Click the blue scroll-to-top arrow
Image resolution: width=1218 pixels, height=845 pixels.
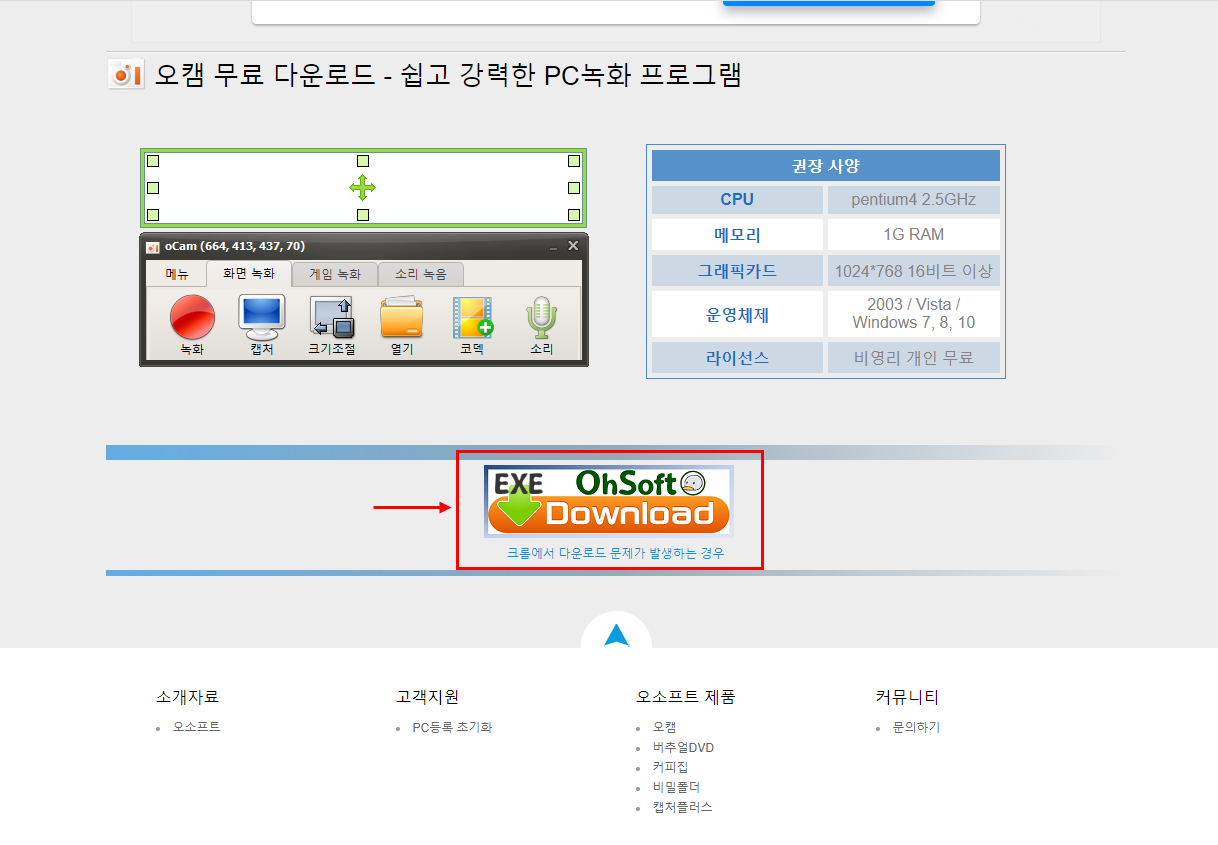[616, 636]
